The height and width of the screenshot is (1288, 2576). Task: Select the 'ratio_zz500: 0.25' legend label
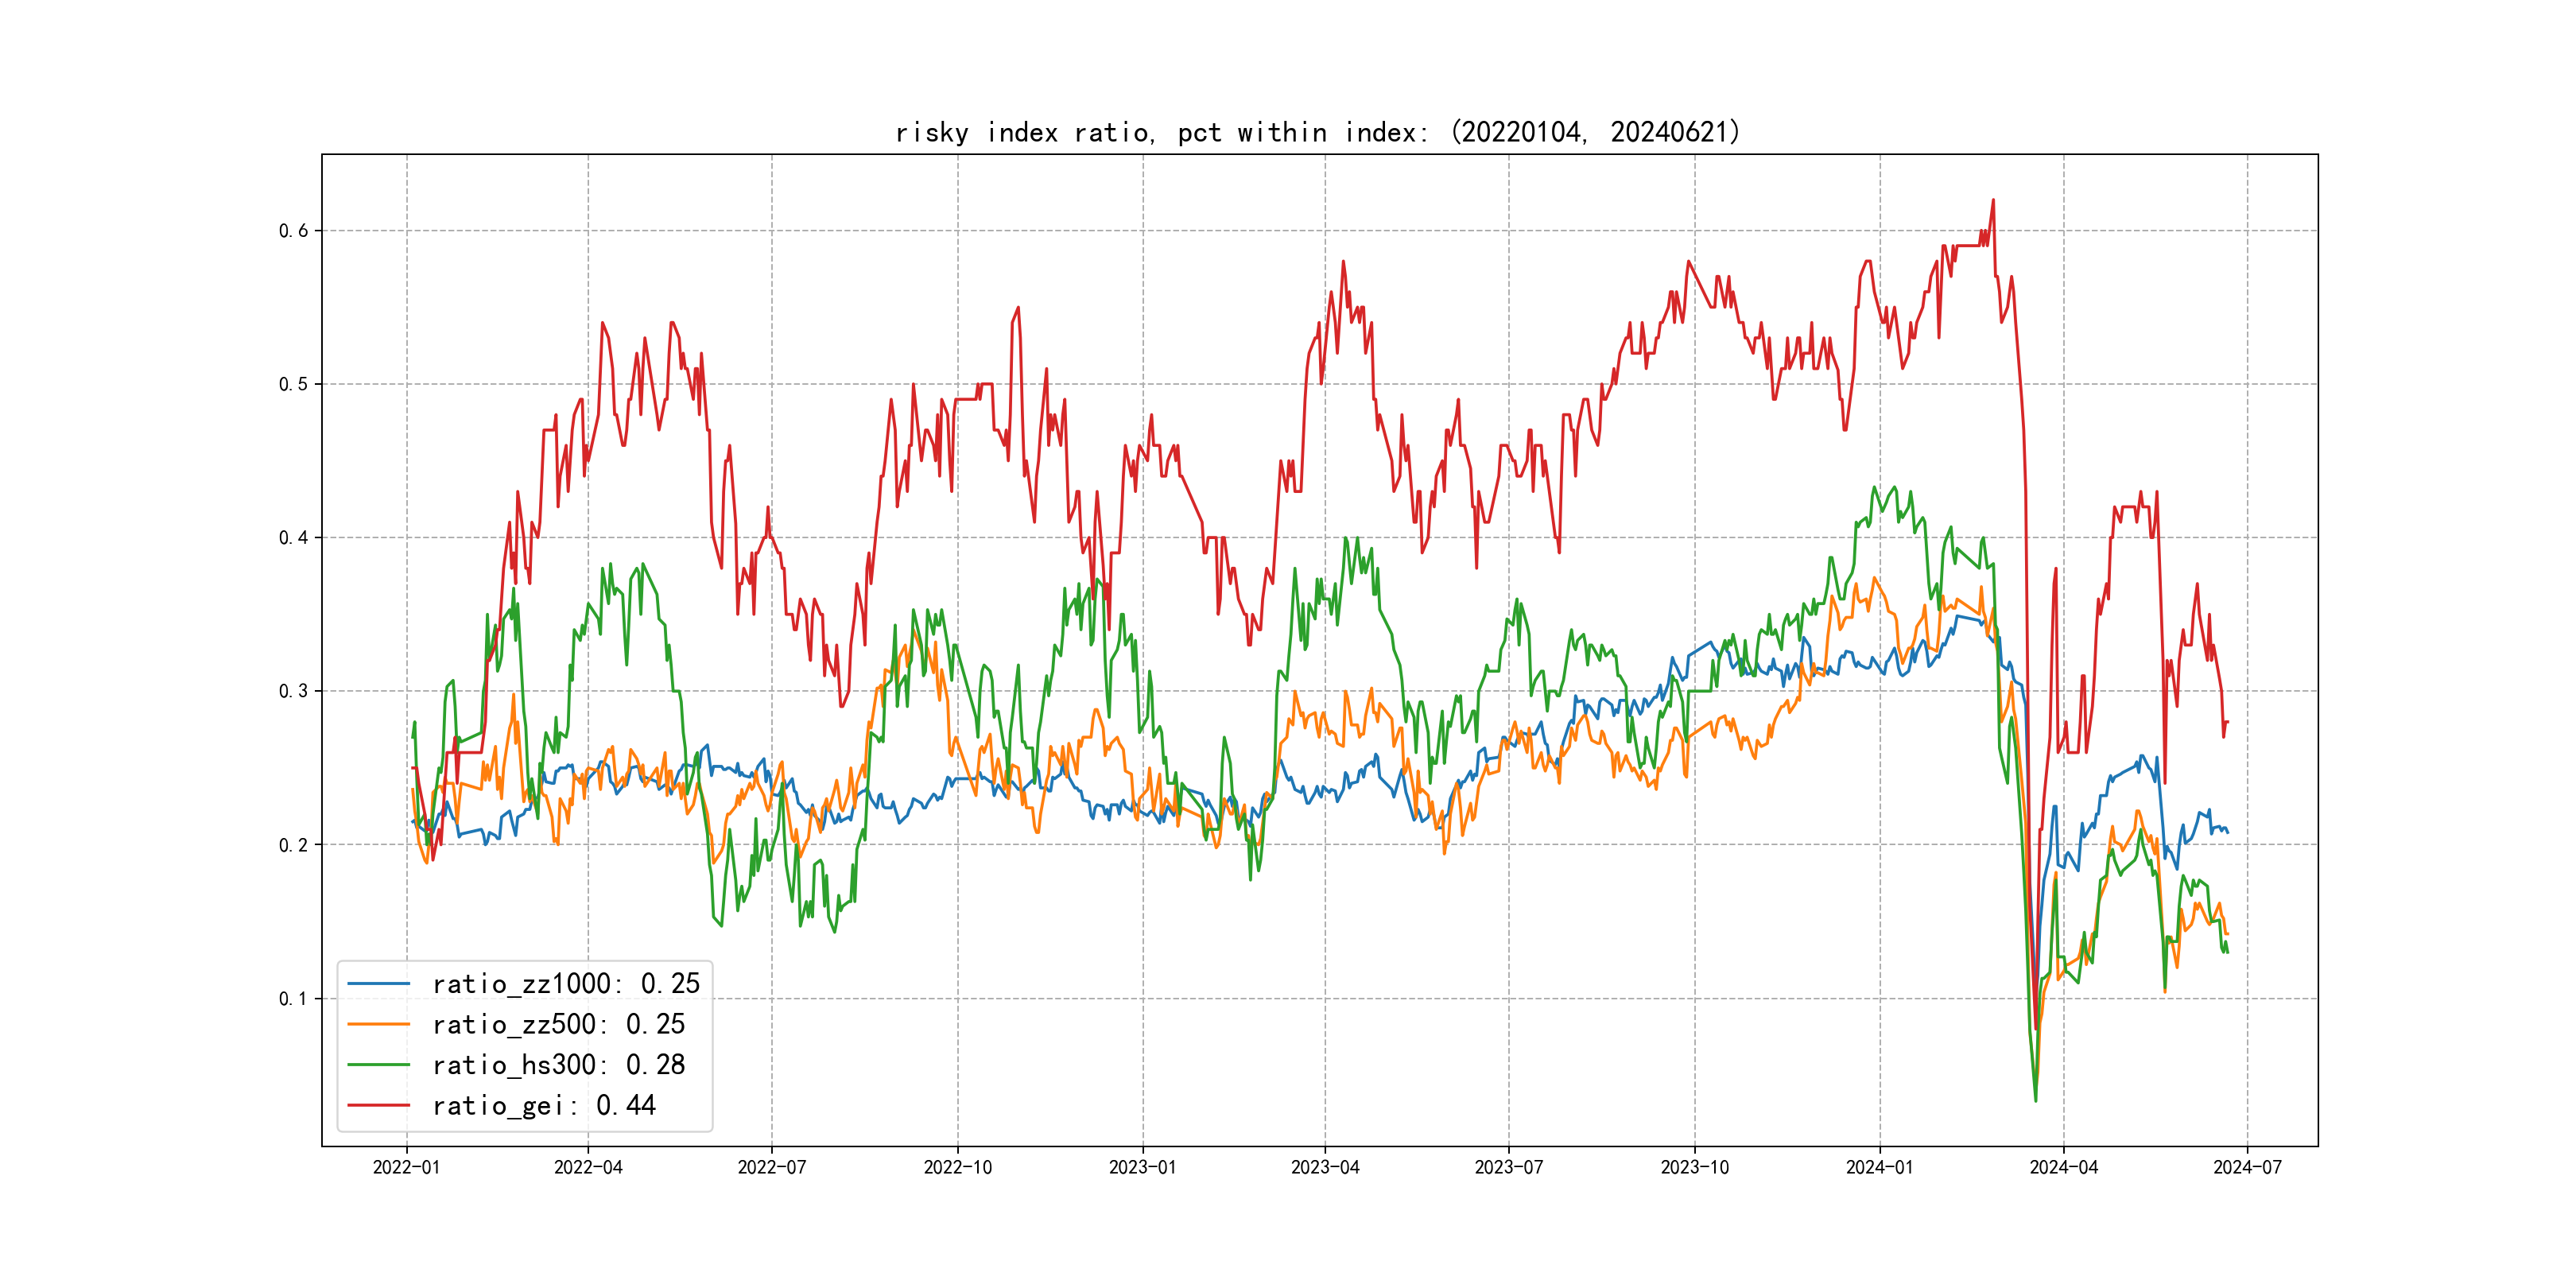coord(558,1024)
